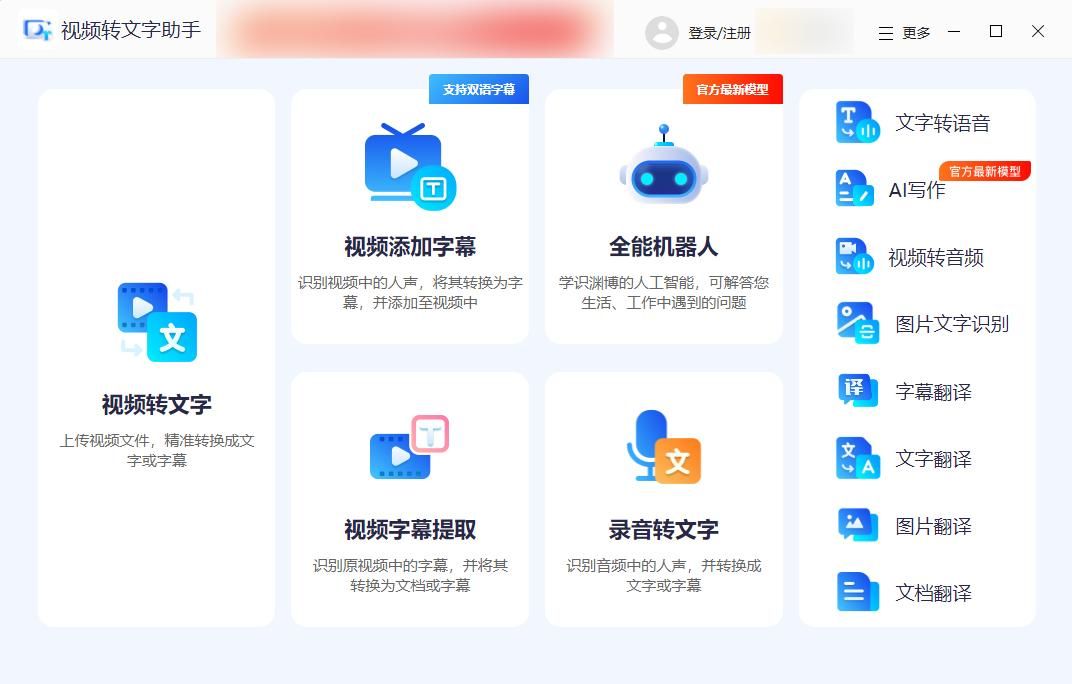Open the 更多 menu
Viewport: 1072px width, 684px height.
tap(904, 33)
